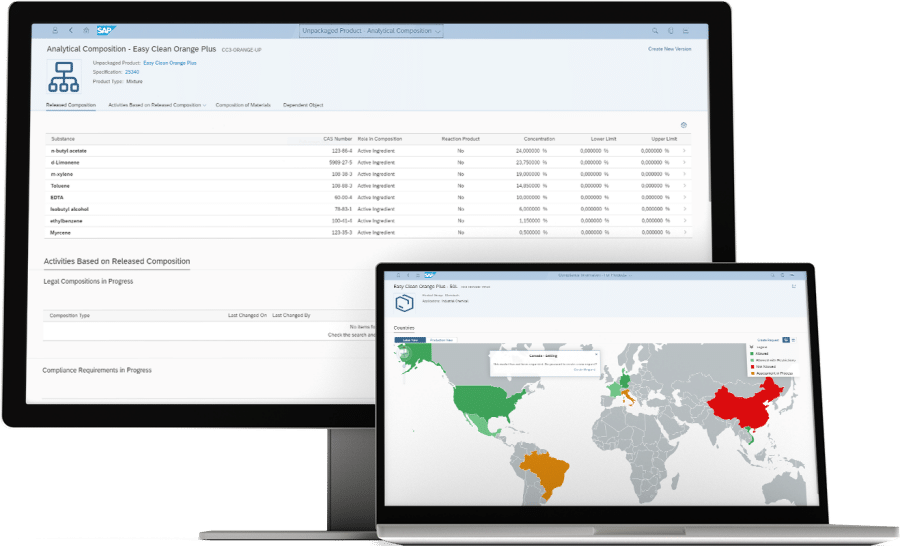
Task: Open notifications icon in monitor SAP header
Action: point(670,31)
